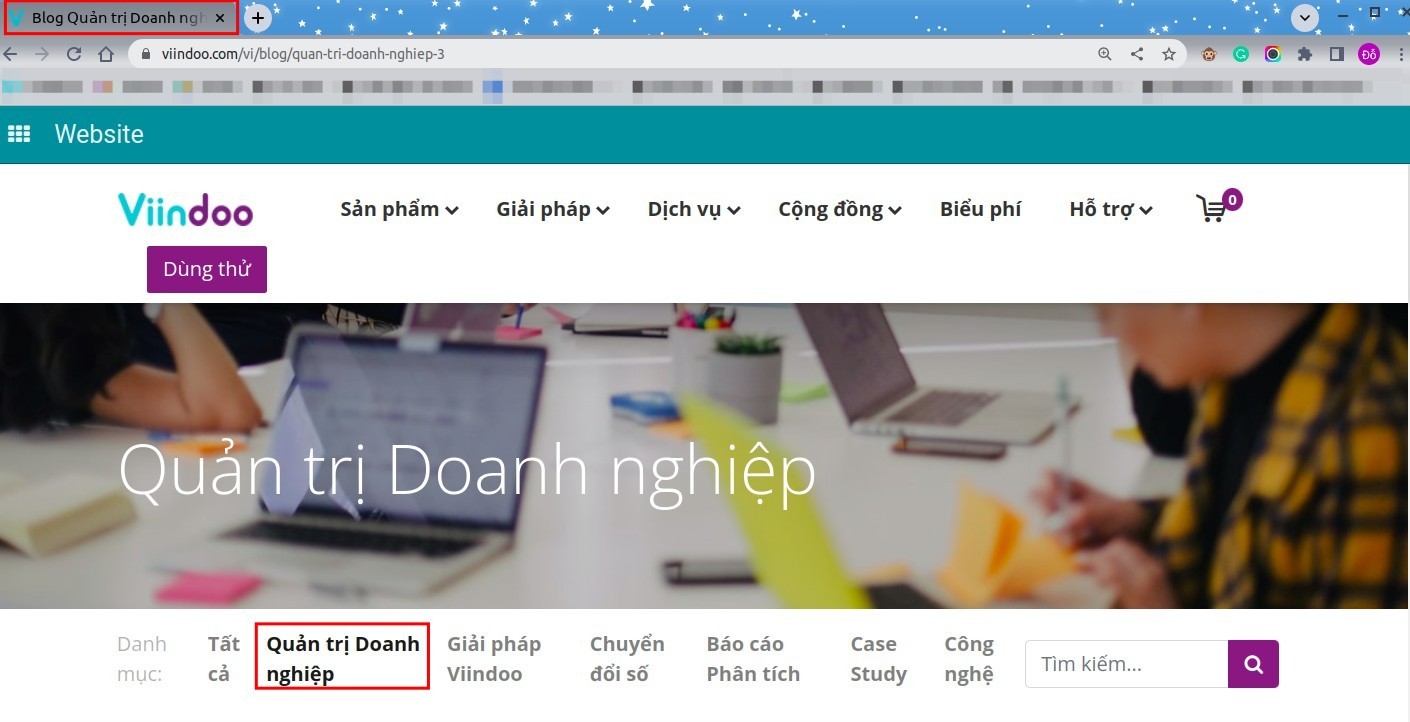
Task: Open the Tampermonkey extension icon
Action: click(1208, 54)
